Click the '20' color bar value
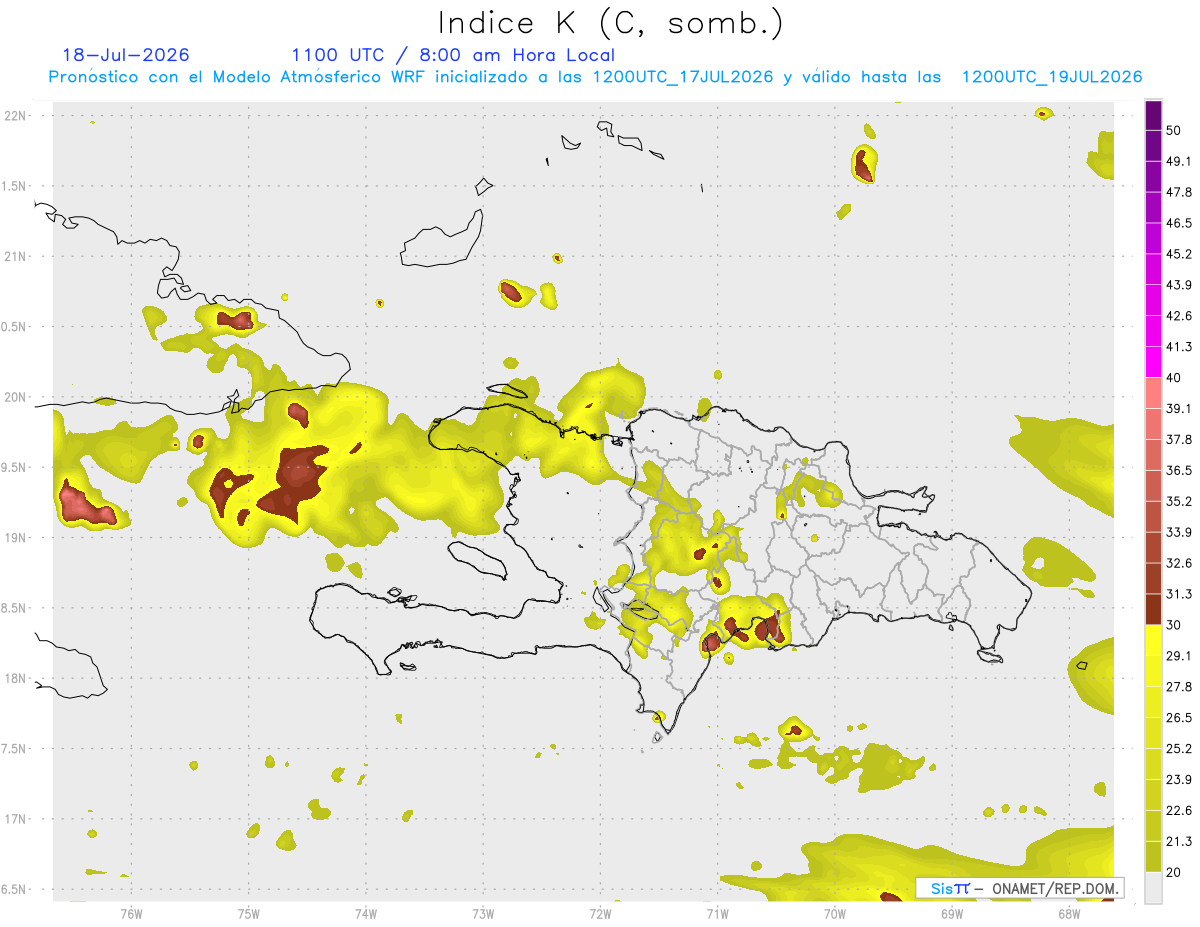 point(1175,872)
